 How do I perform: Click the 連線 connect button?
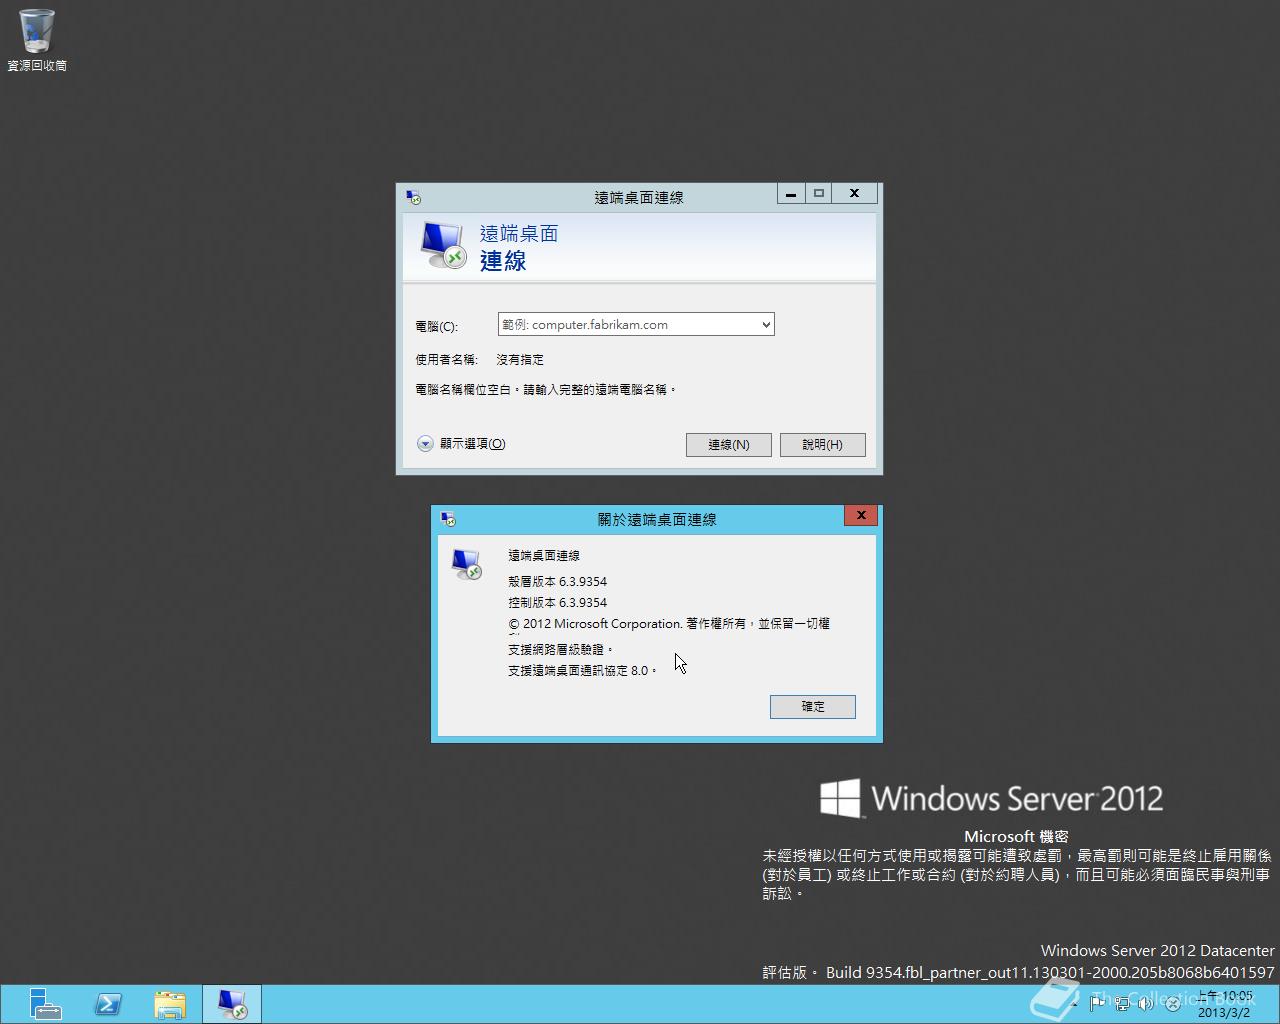(x=728, y=445)
